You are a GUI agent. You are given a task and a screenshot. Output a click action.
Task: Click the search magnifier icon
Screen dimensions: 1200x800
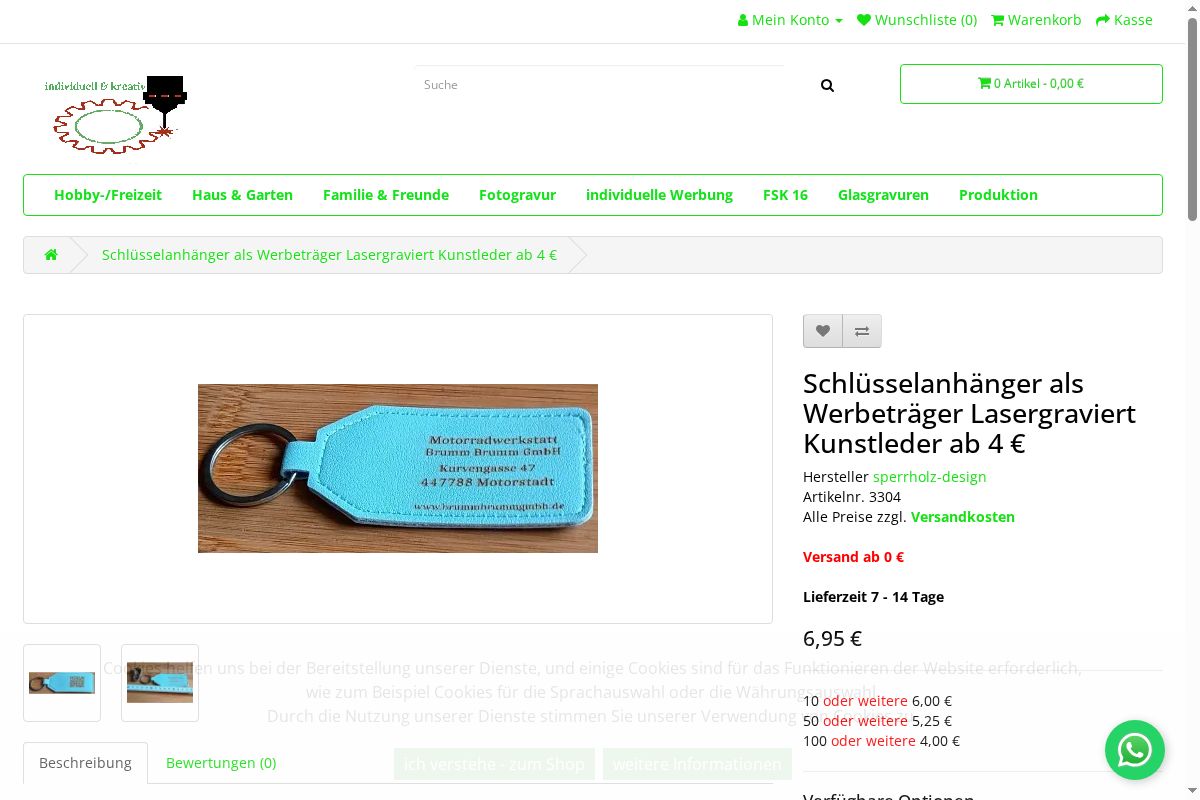(827, 86)
